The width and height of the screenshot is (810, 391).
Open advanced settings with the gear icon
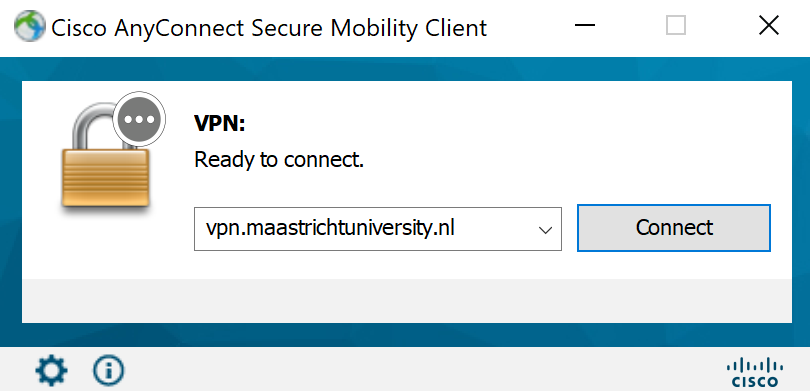(51, 370)
